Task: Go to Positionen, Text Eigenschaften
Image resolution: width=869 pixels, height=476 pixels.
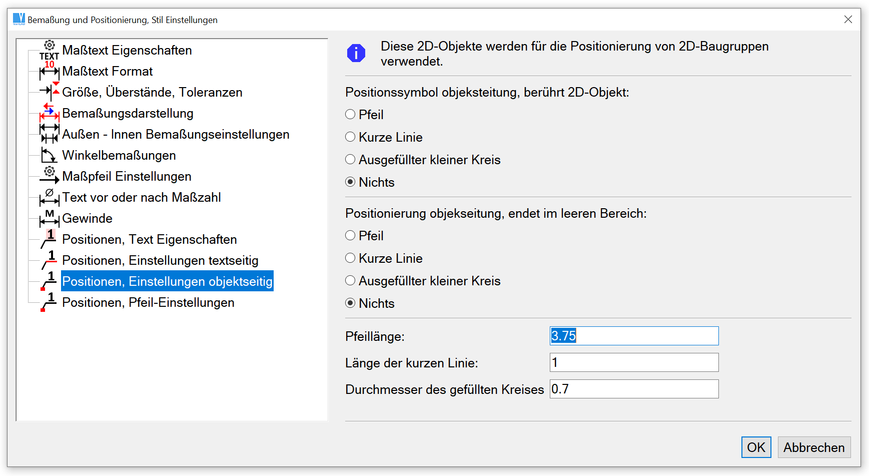Action: pos(149,239)
